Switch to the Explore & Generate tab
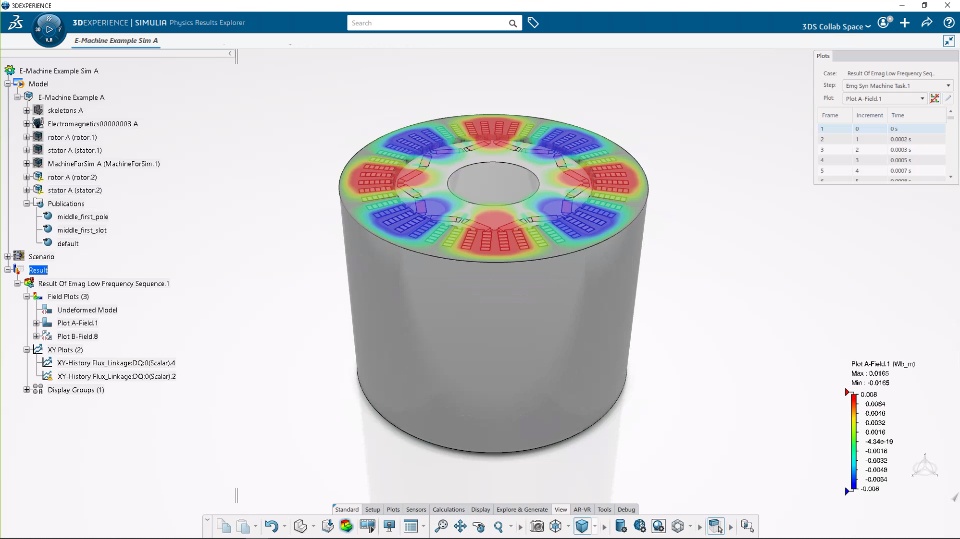The height and width of the screenshot is (539, 960). (522, 510)
